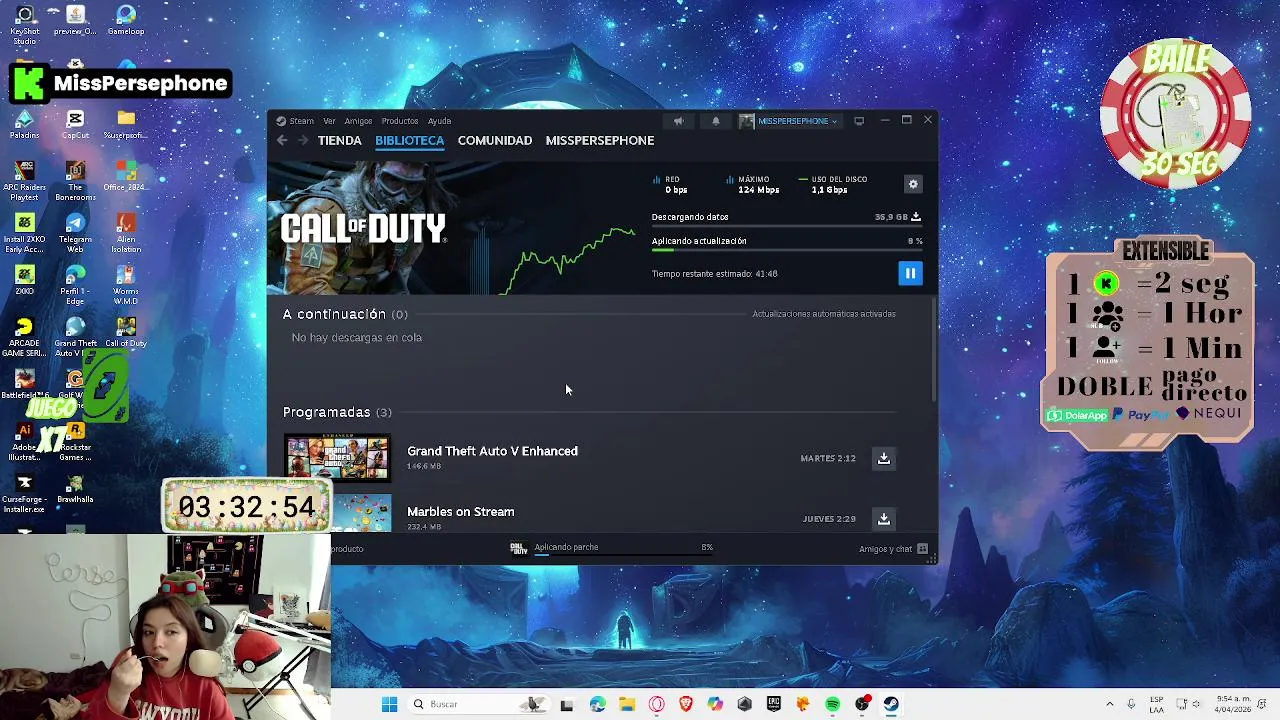Viewport: 1280px width, 720px height.
Task: Go forward with the Steam forward arrow
Action: (303, 141)
